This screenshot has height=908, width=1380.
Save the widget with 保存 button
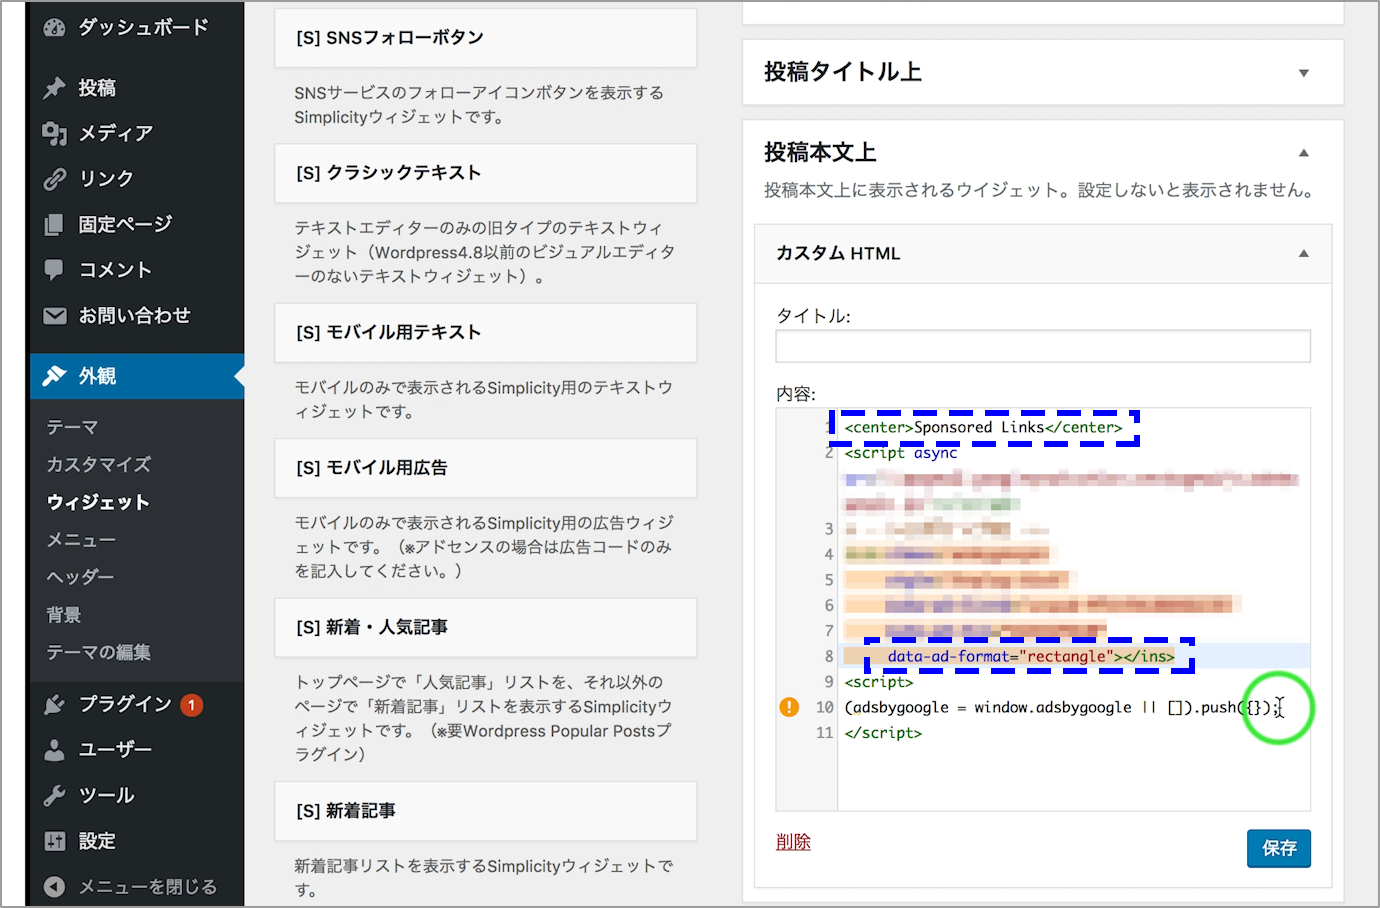[x=1279, y=848]
